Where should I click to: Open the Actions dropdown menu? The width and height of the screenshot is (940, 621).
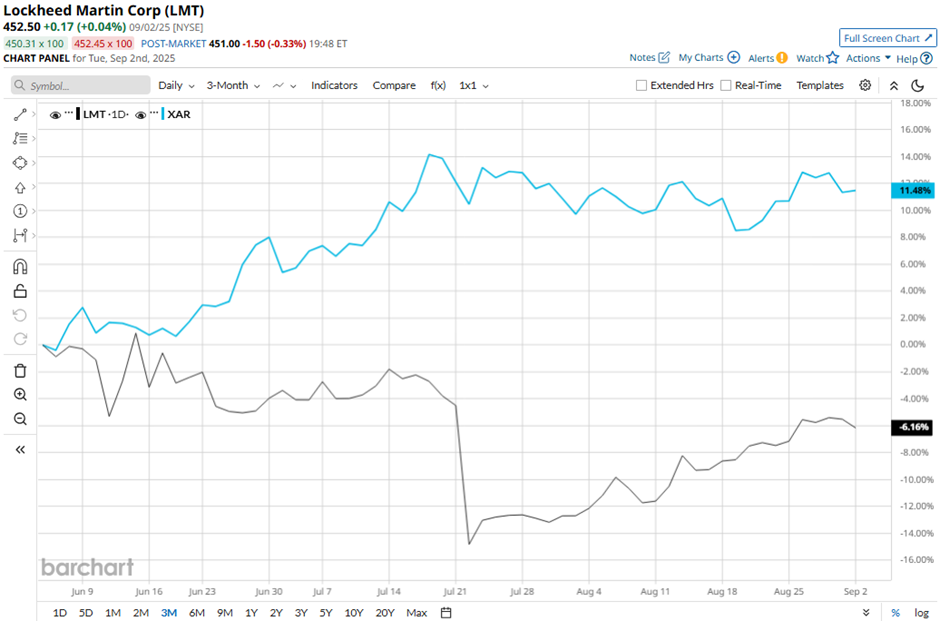868,58
